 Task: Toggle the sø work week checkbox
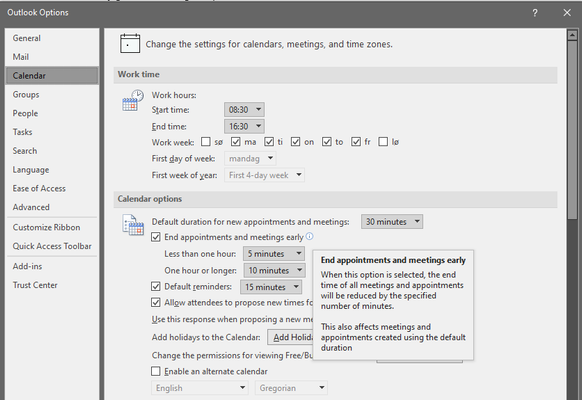(205, 142)
